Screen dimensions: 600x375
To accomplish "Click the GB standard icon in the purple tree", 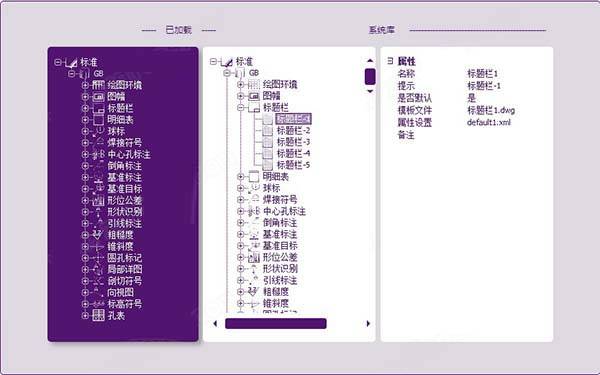I will click(85, 73).
